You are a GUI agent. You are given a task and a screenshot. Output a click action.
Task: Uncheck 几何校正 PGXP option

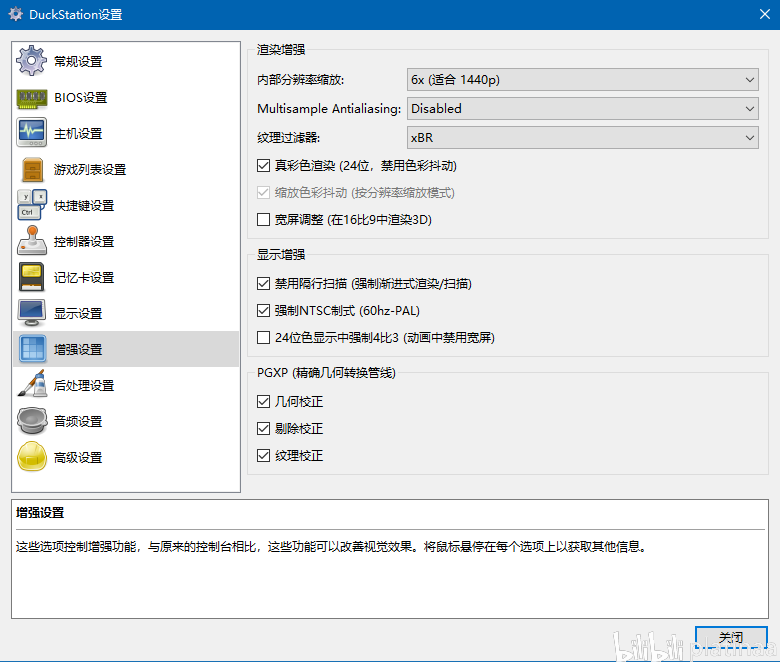[263, 401]
